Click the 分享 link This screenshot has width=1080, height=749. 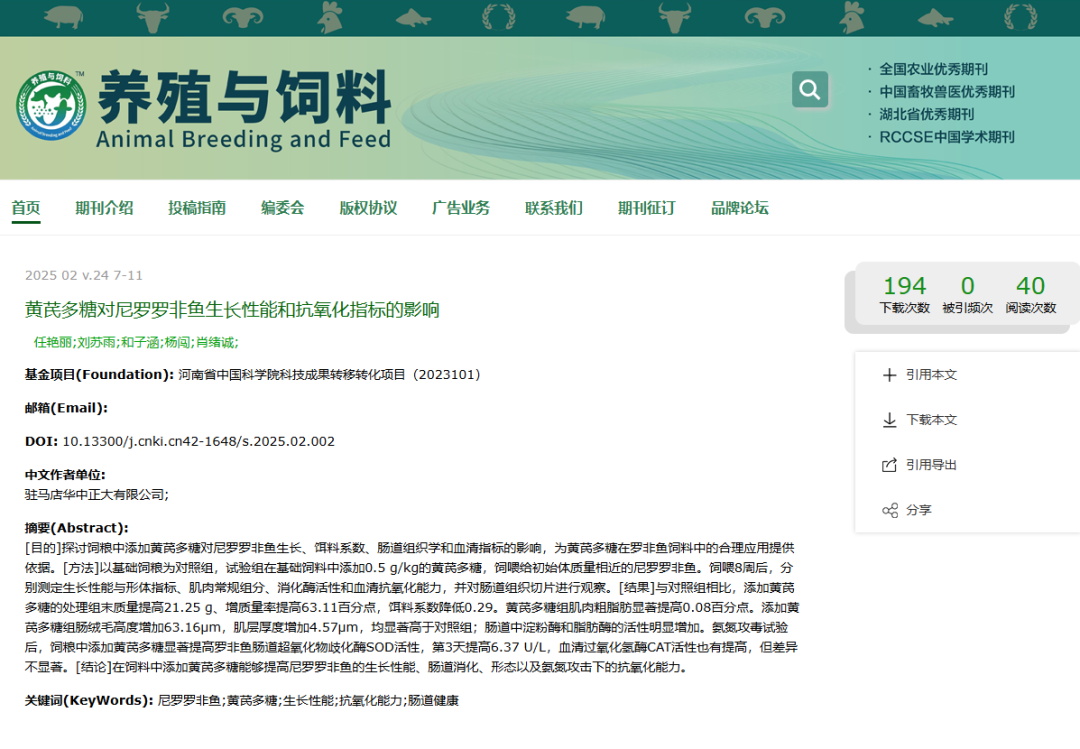(x=919, y=511)
